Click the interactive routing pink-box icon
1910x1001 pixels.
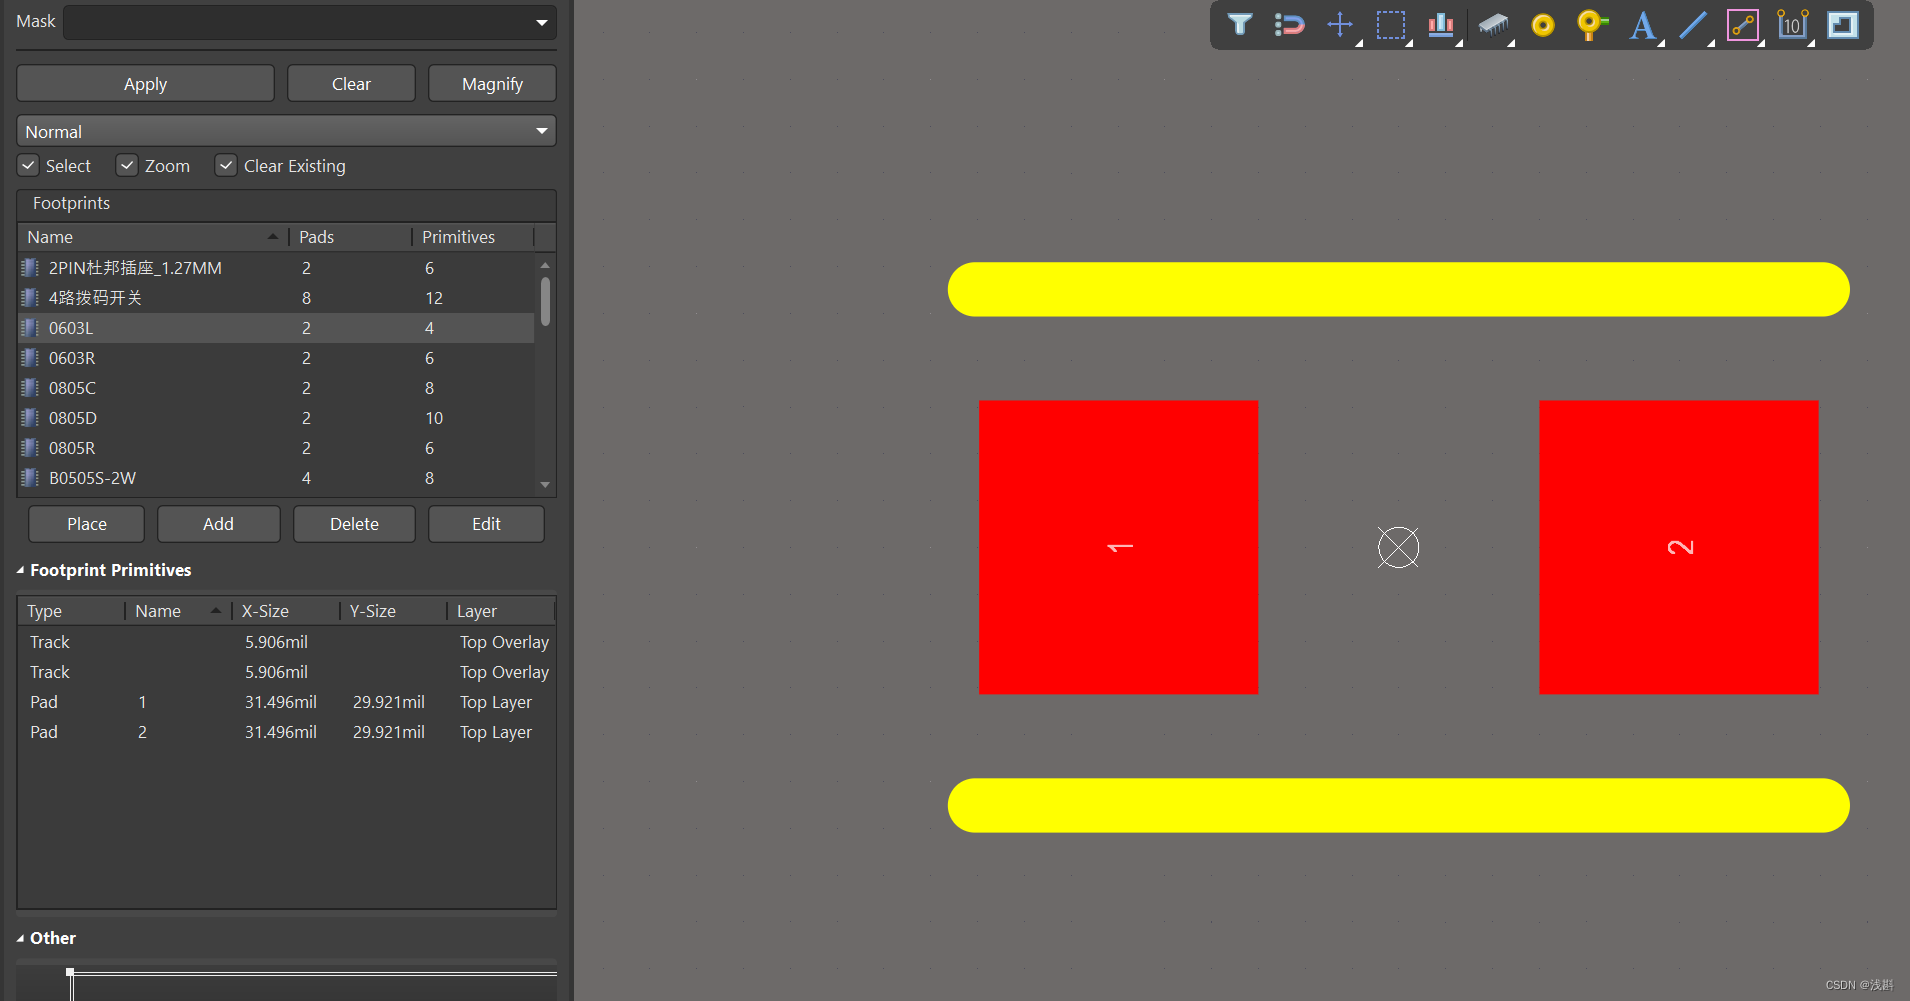point(1743,25)
